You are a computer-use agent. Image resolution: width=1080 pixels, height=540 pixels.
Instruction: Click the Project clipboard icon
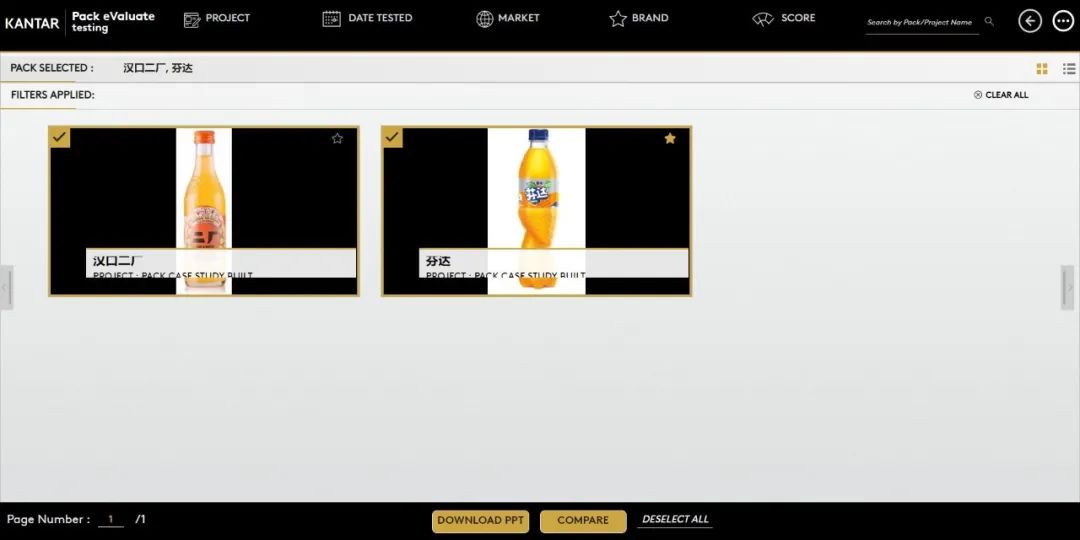pyautogui.click(x=192, y=19)
